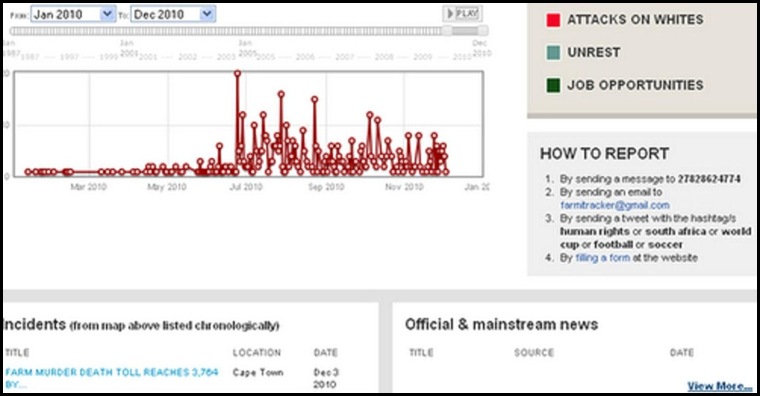Select the red Attacks on Whites swatch
This screenshot has height=396, width=760.
coord(554,20)
